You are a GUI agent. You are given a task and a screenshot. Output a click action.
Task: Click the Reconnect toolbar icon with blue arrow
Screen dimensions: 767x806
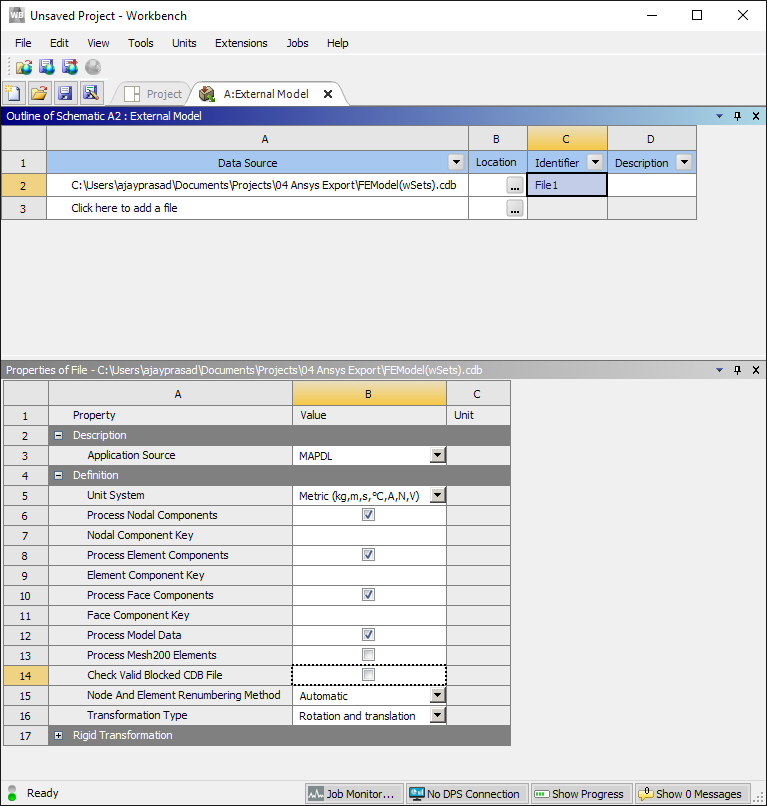[47, 67]
